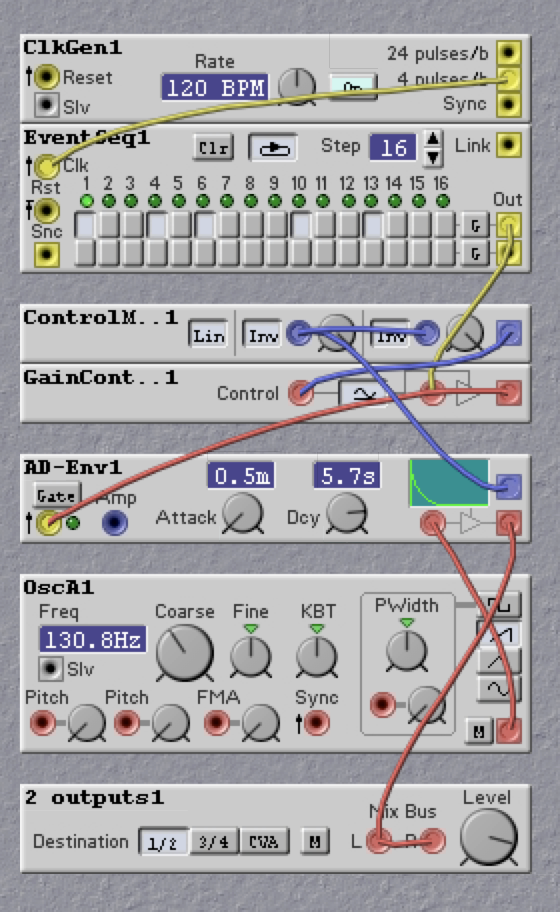Screen dimensions: 560x912
Task: Click the 130.8Hz frequency display
Action: pyautogui.click(x=92, y=640)
